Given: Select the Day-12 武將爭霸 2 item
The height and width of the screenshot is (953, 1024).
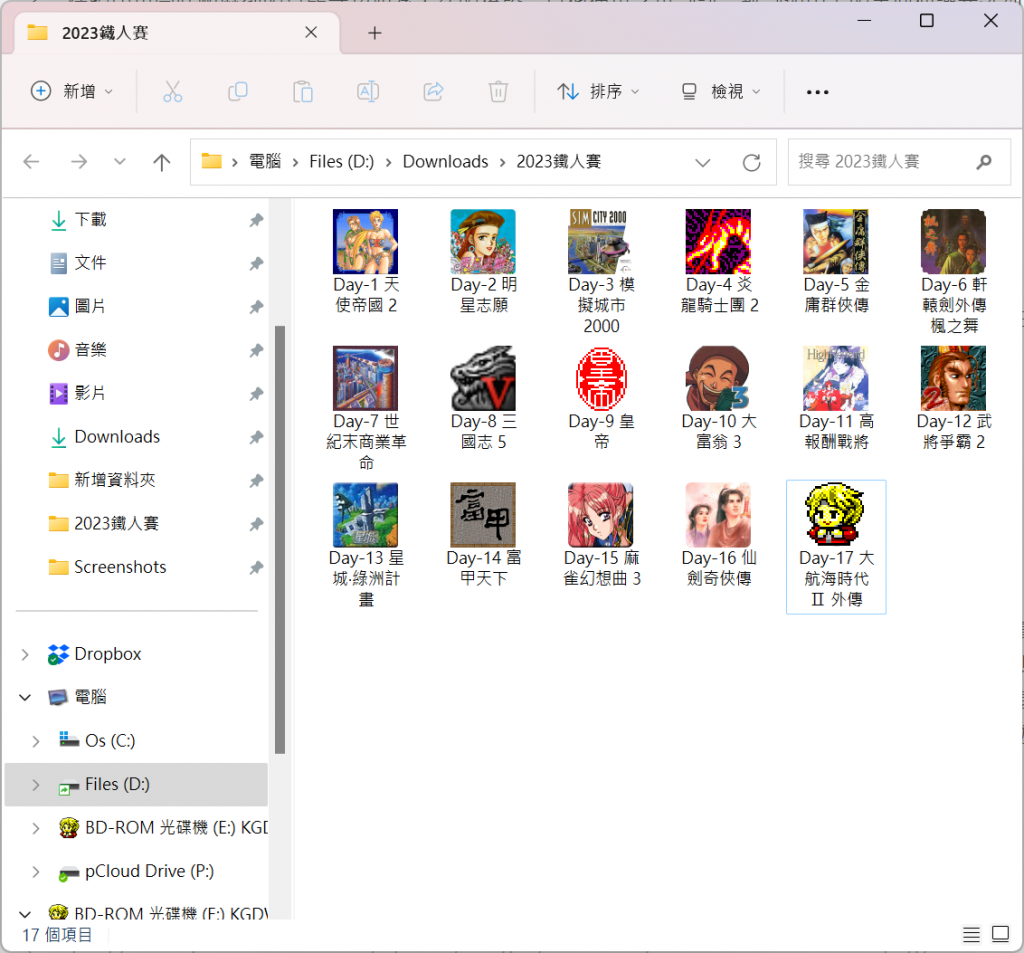Looking at the screenshot, I should (953, 398).
